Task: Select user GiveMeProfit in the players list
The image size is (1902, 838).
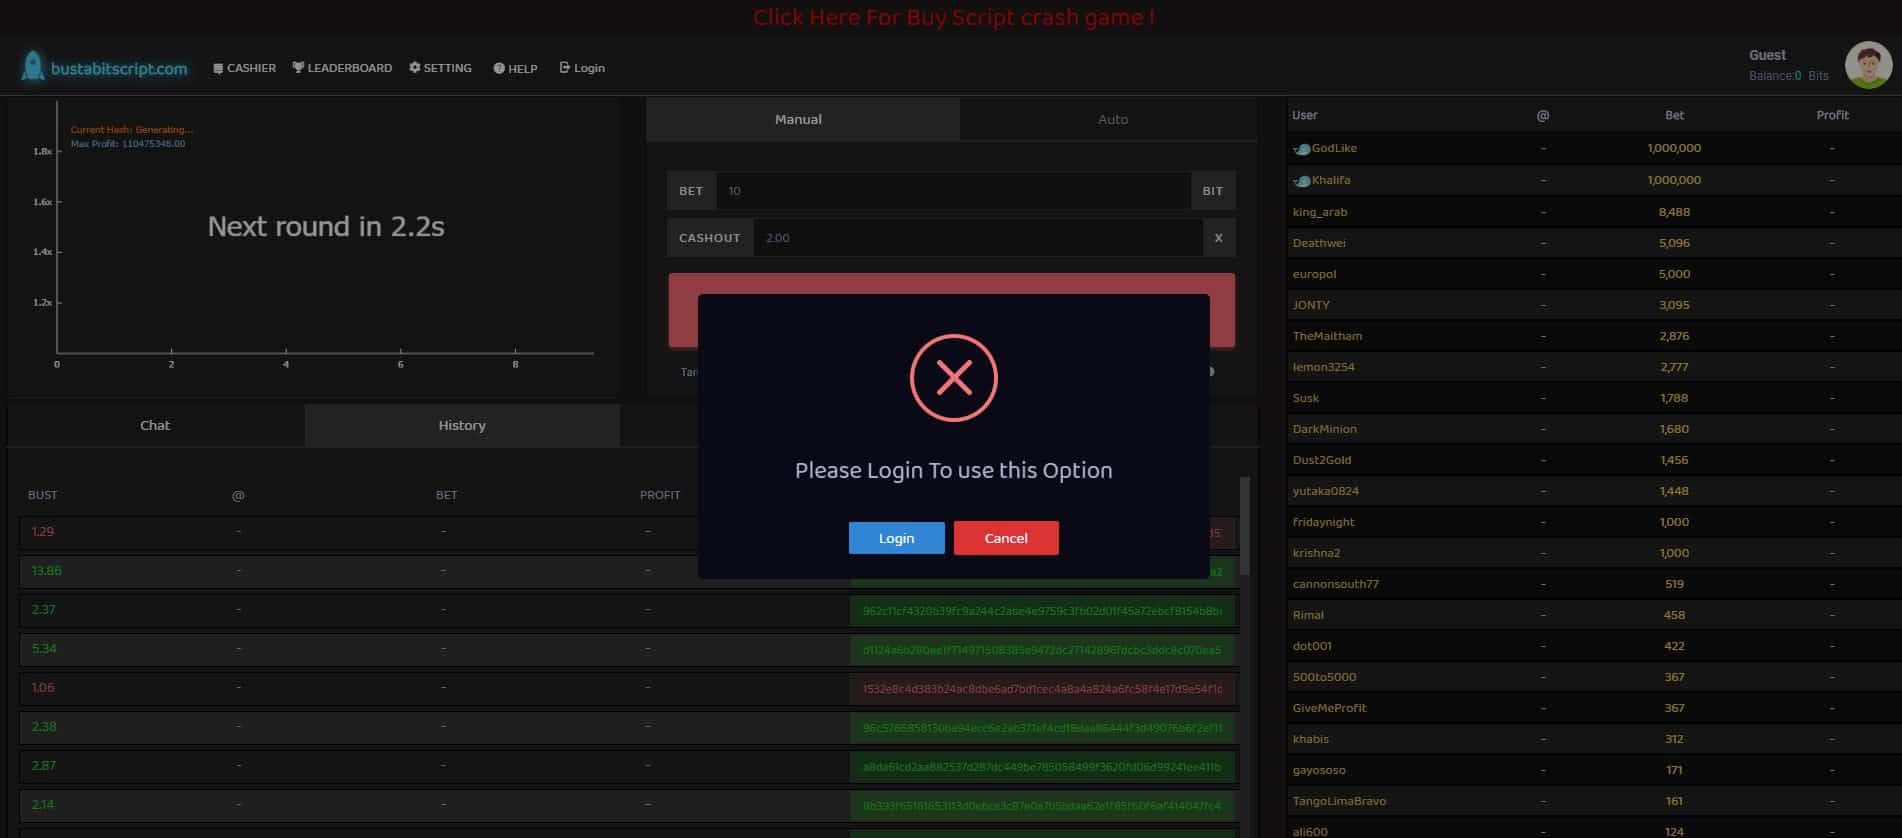Action: tap(1329, 708)
